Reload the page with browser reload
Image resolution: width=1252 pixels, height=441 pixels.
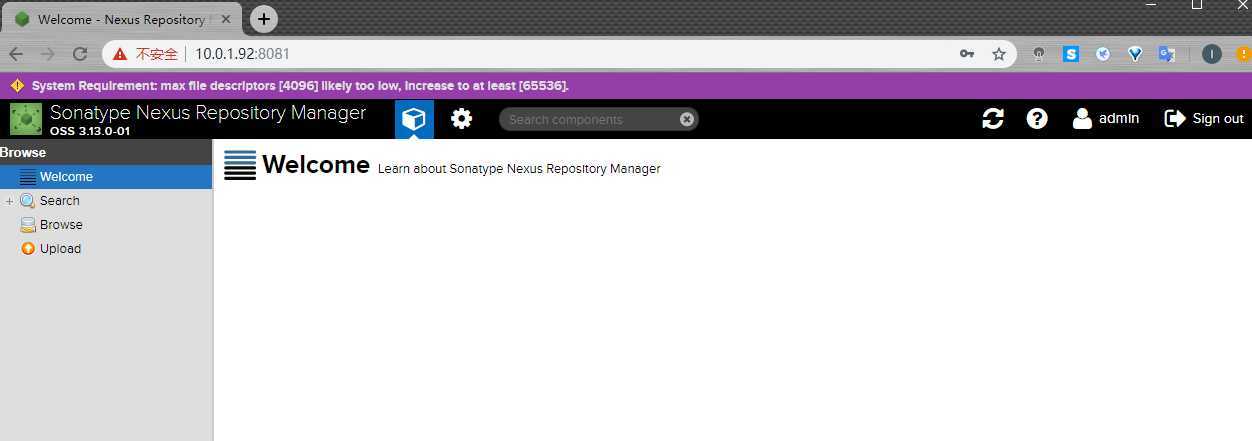(80, 54)
